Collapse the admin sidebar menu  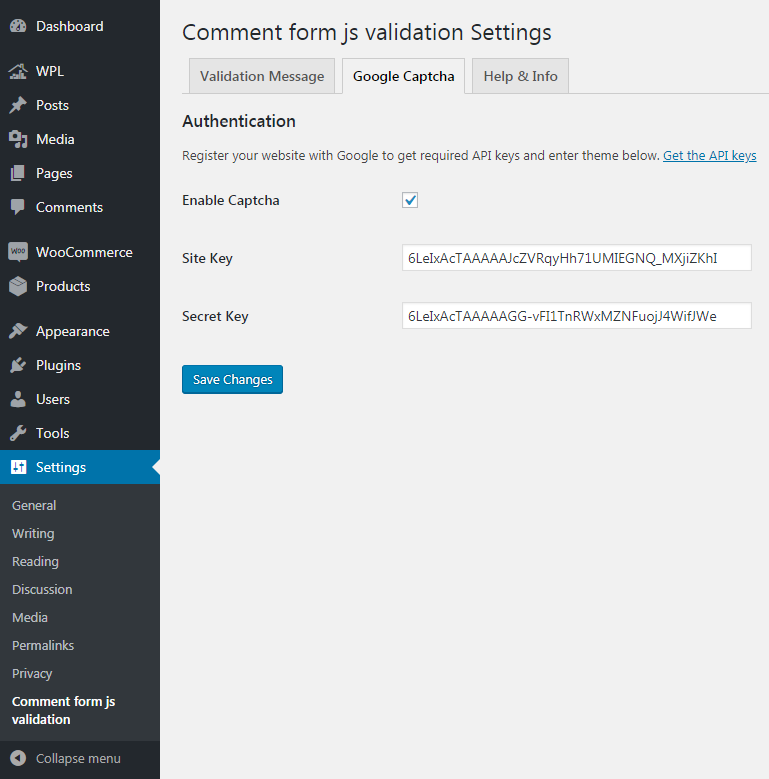click(x=66, y=758)
